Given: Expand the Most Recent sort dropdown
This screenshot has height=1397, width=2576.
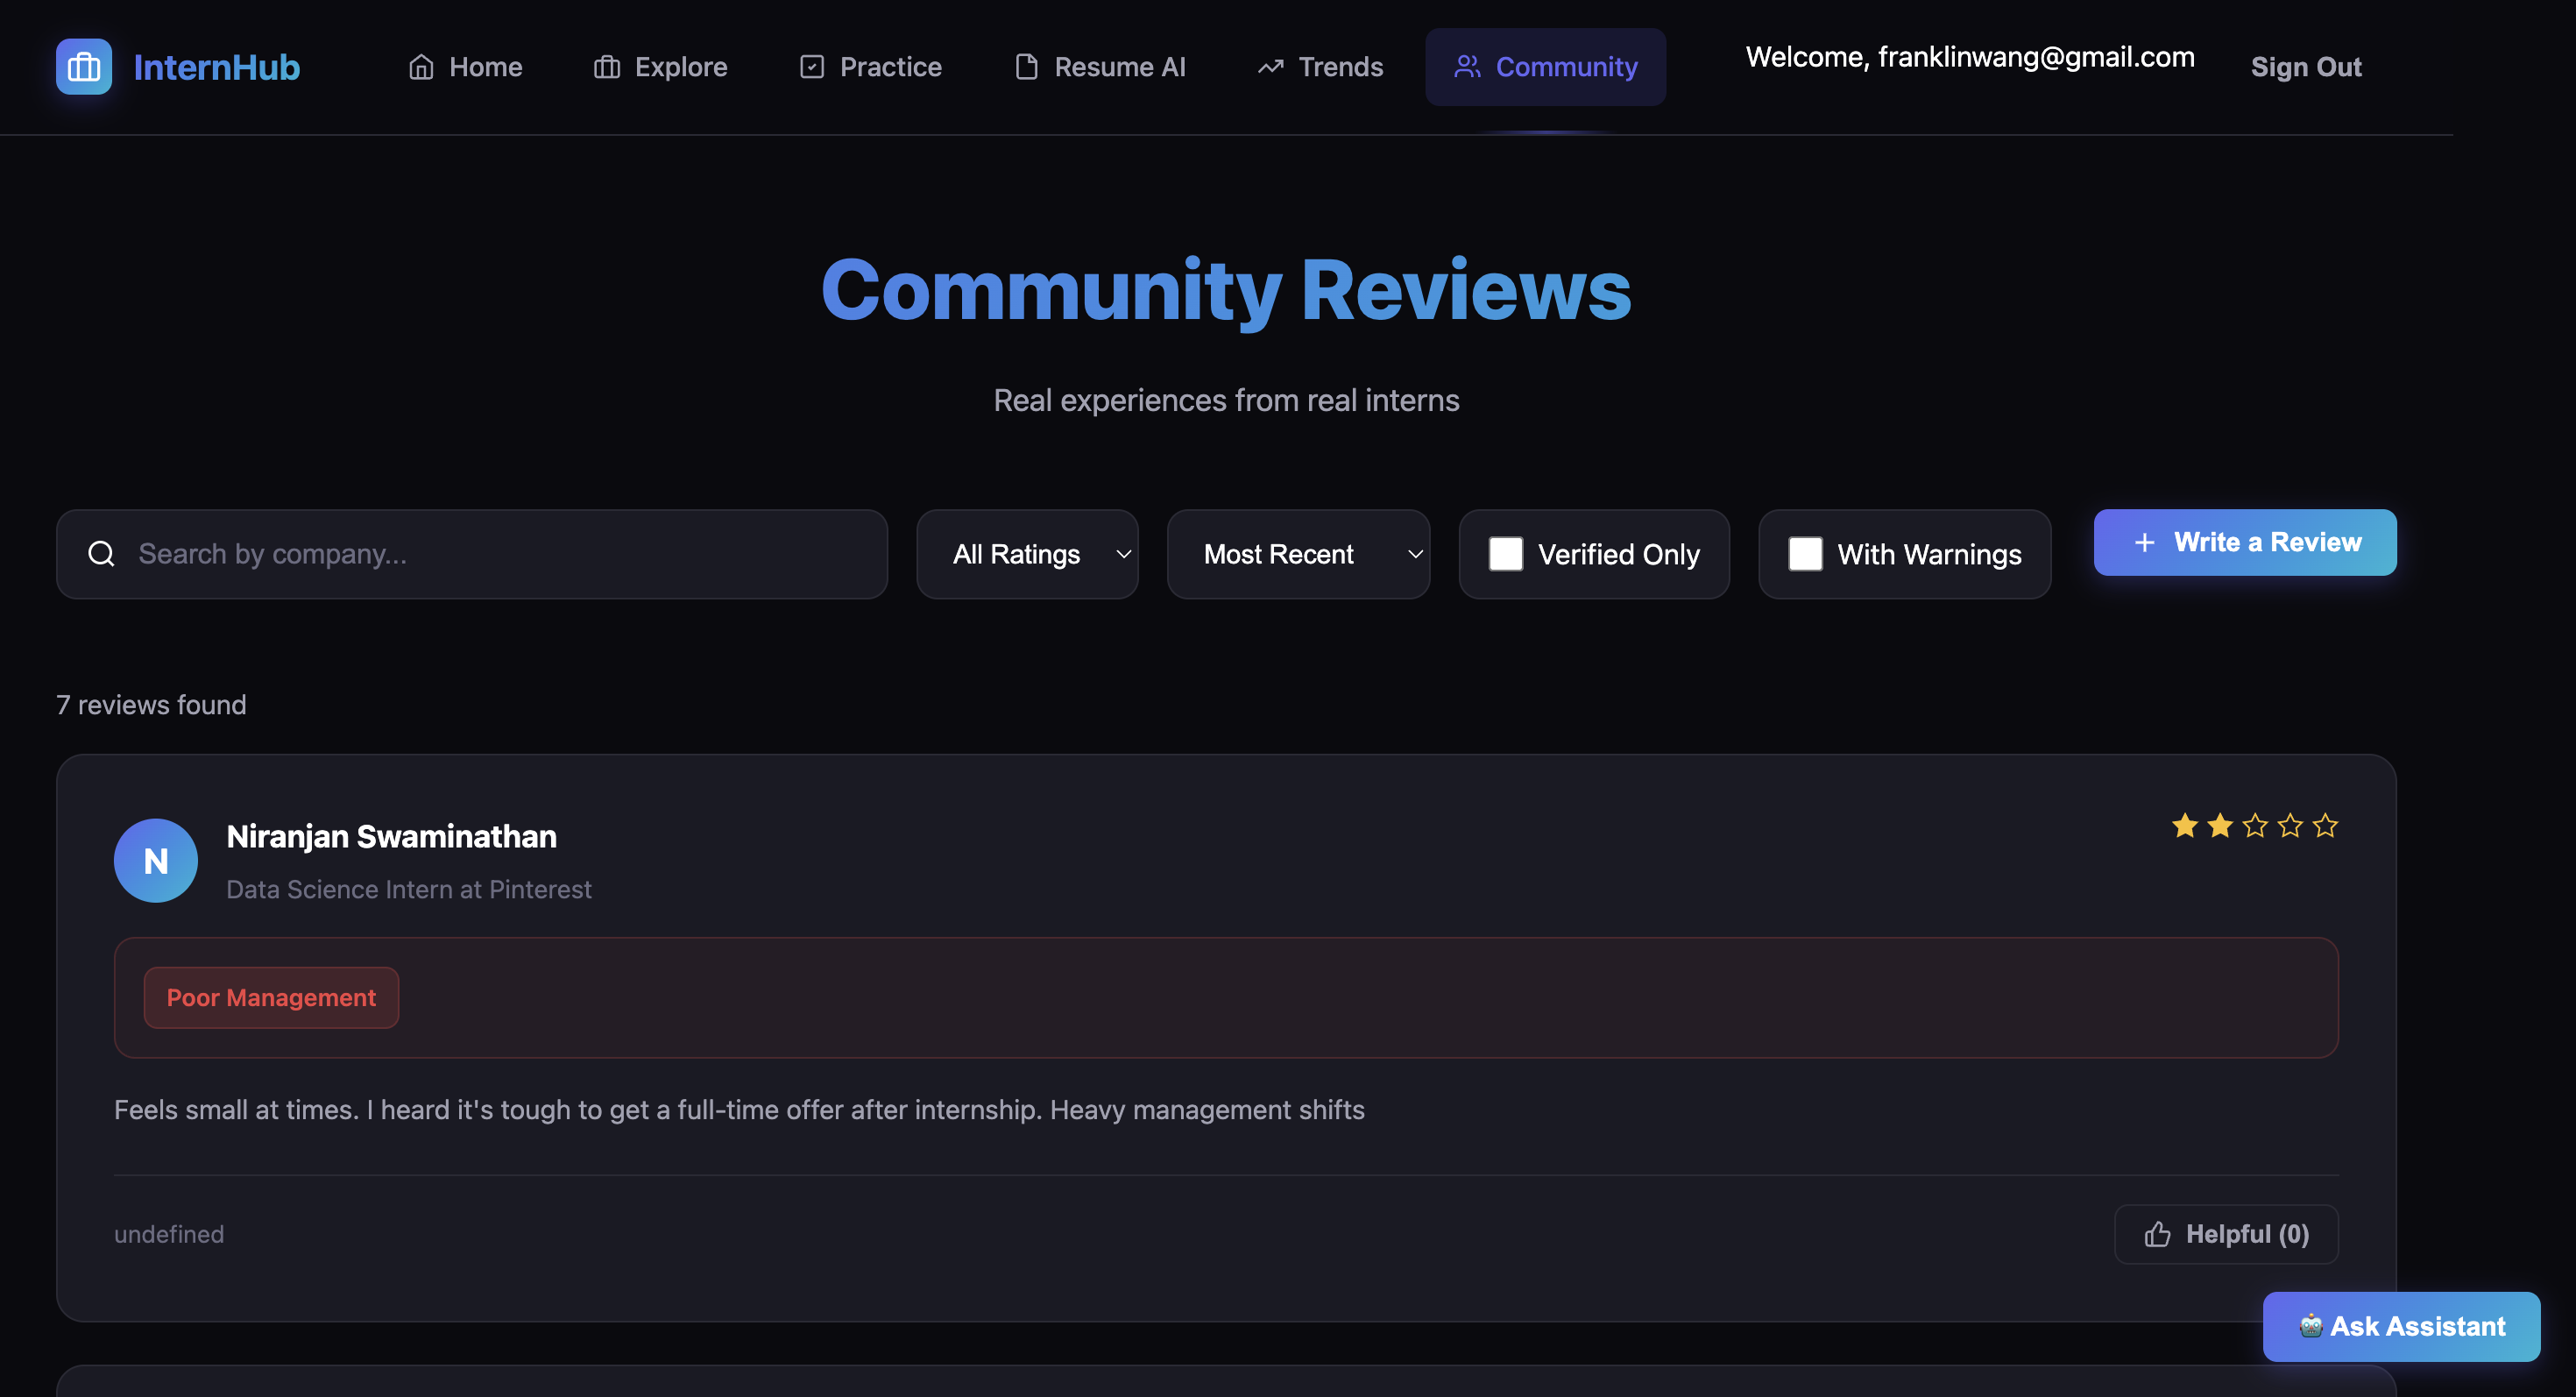Looking at the screenshot, I should coord(1297,554).
